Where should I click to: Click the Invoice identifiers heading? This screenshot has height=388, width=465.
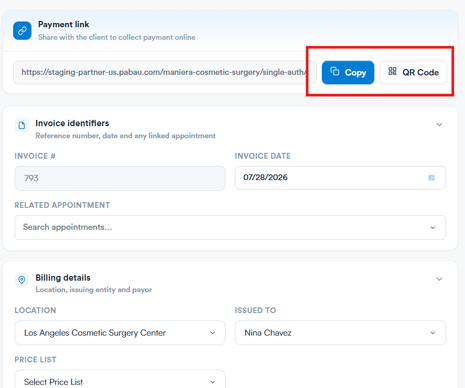[72, 123]
